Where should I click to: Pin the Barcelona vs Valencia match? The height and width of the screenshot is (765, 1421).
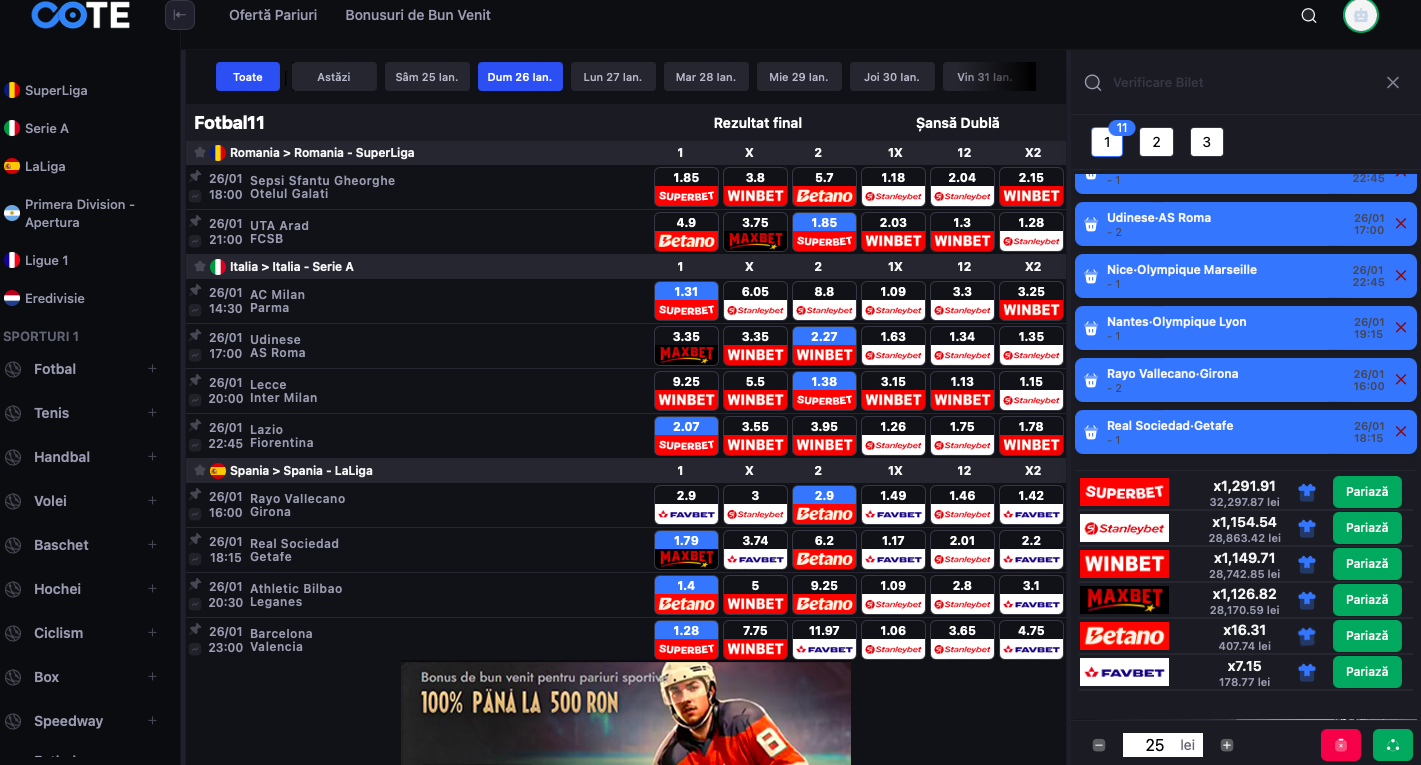(196, 629)
